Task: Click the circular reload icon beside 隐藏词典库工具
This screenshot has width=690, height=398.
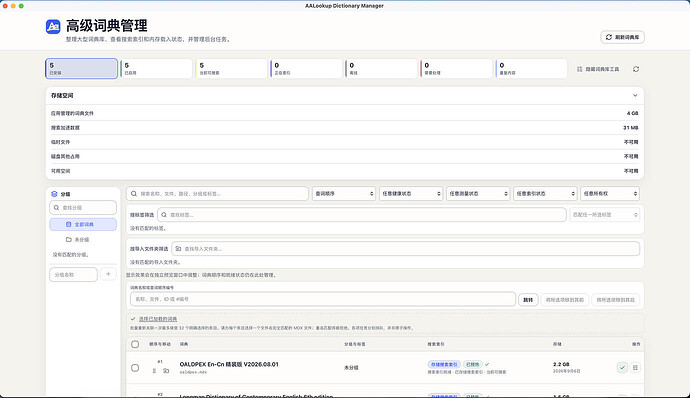Action: 636,69
